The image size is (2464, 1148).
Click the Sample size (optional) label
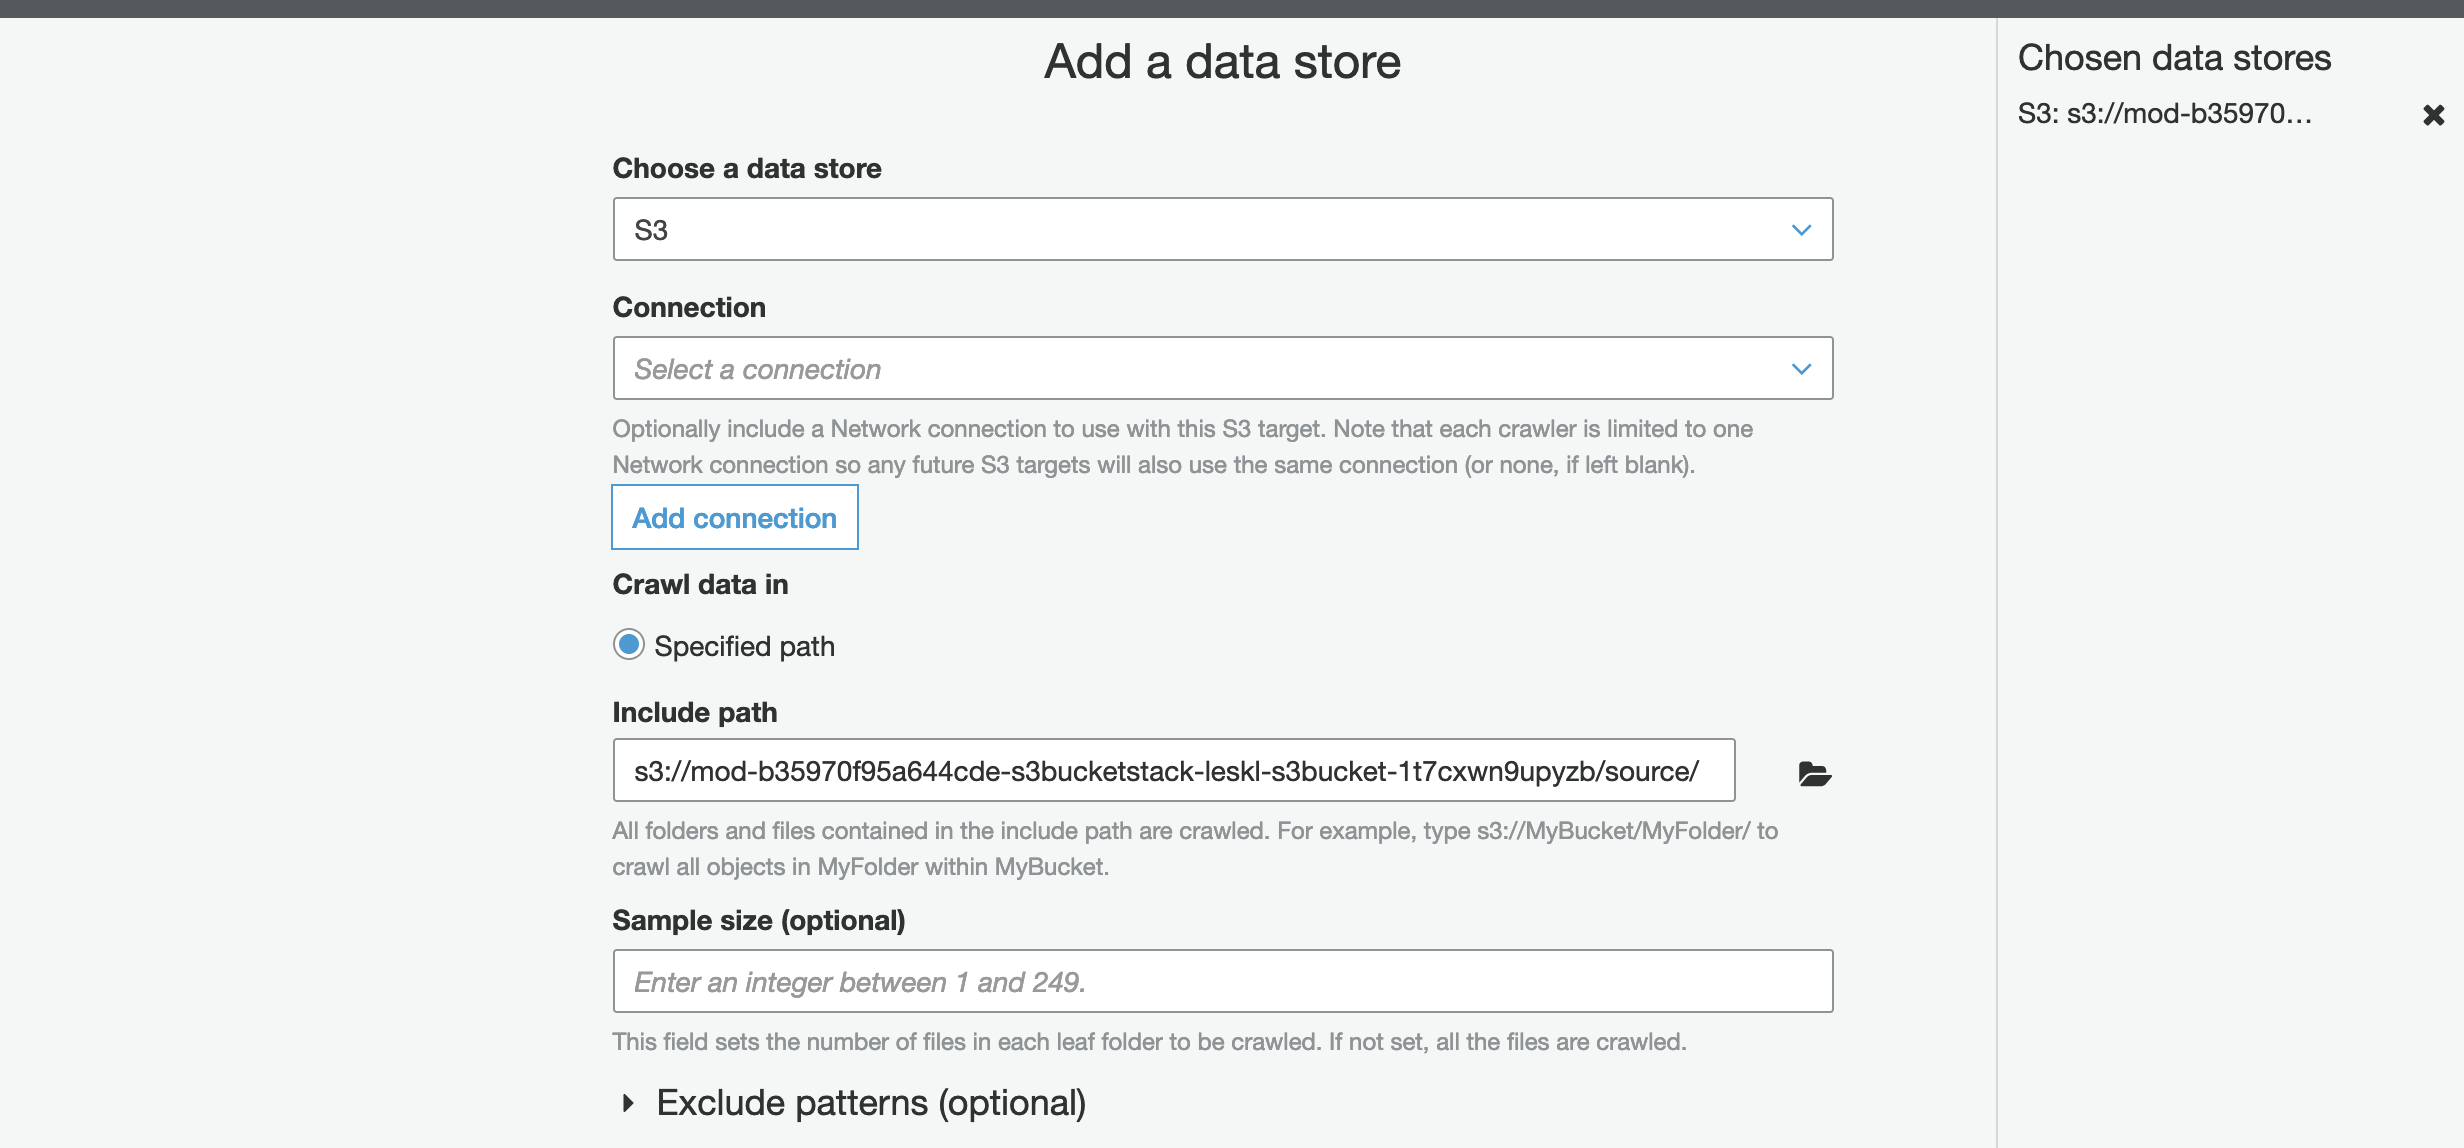[758, 920]
